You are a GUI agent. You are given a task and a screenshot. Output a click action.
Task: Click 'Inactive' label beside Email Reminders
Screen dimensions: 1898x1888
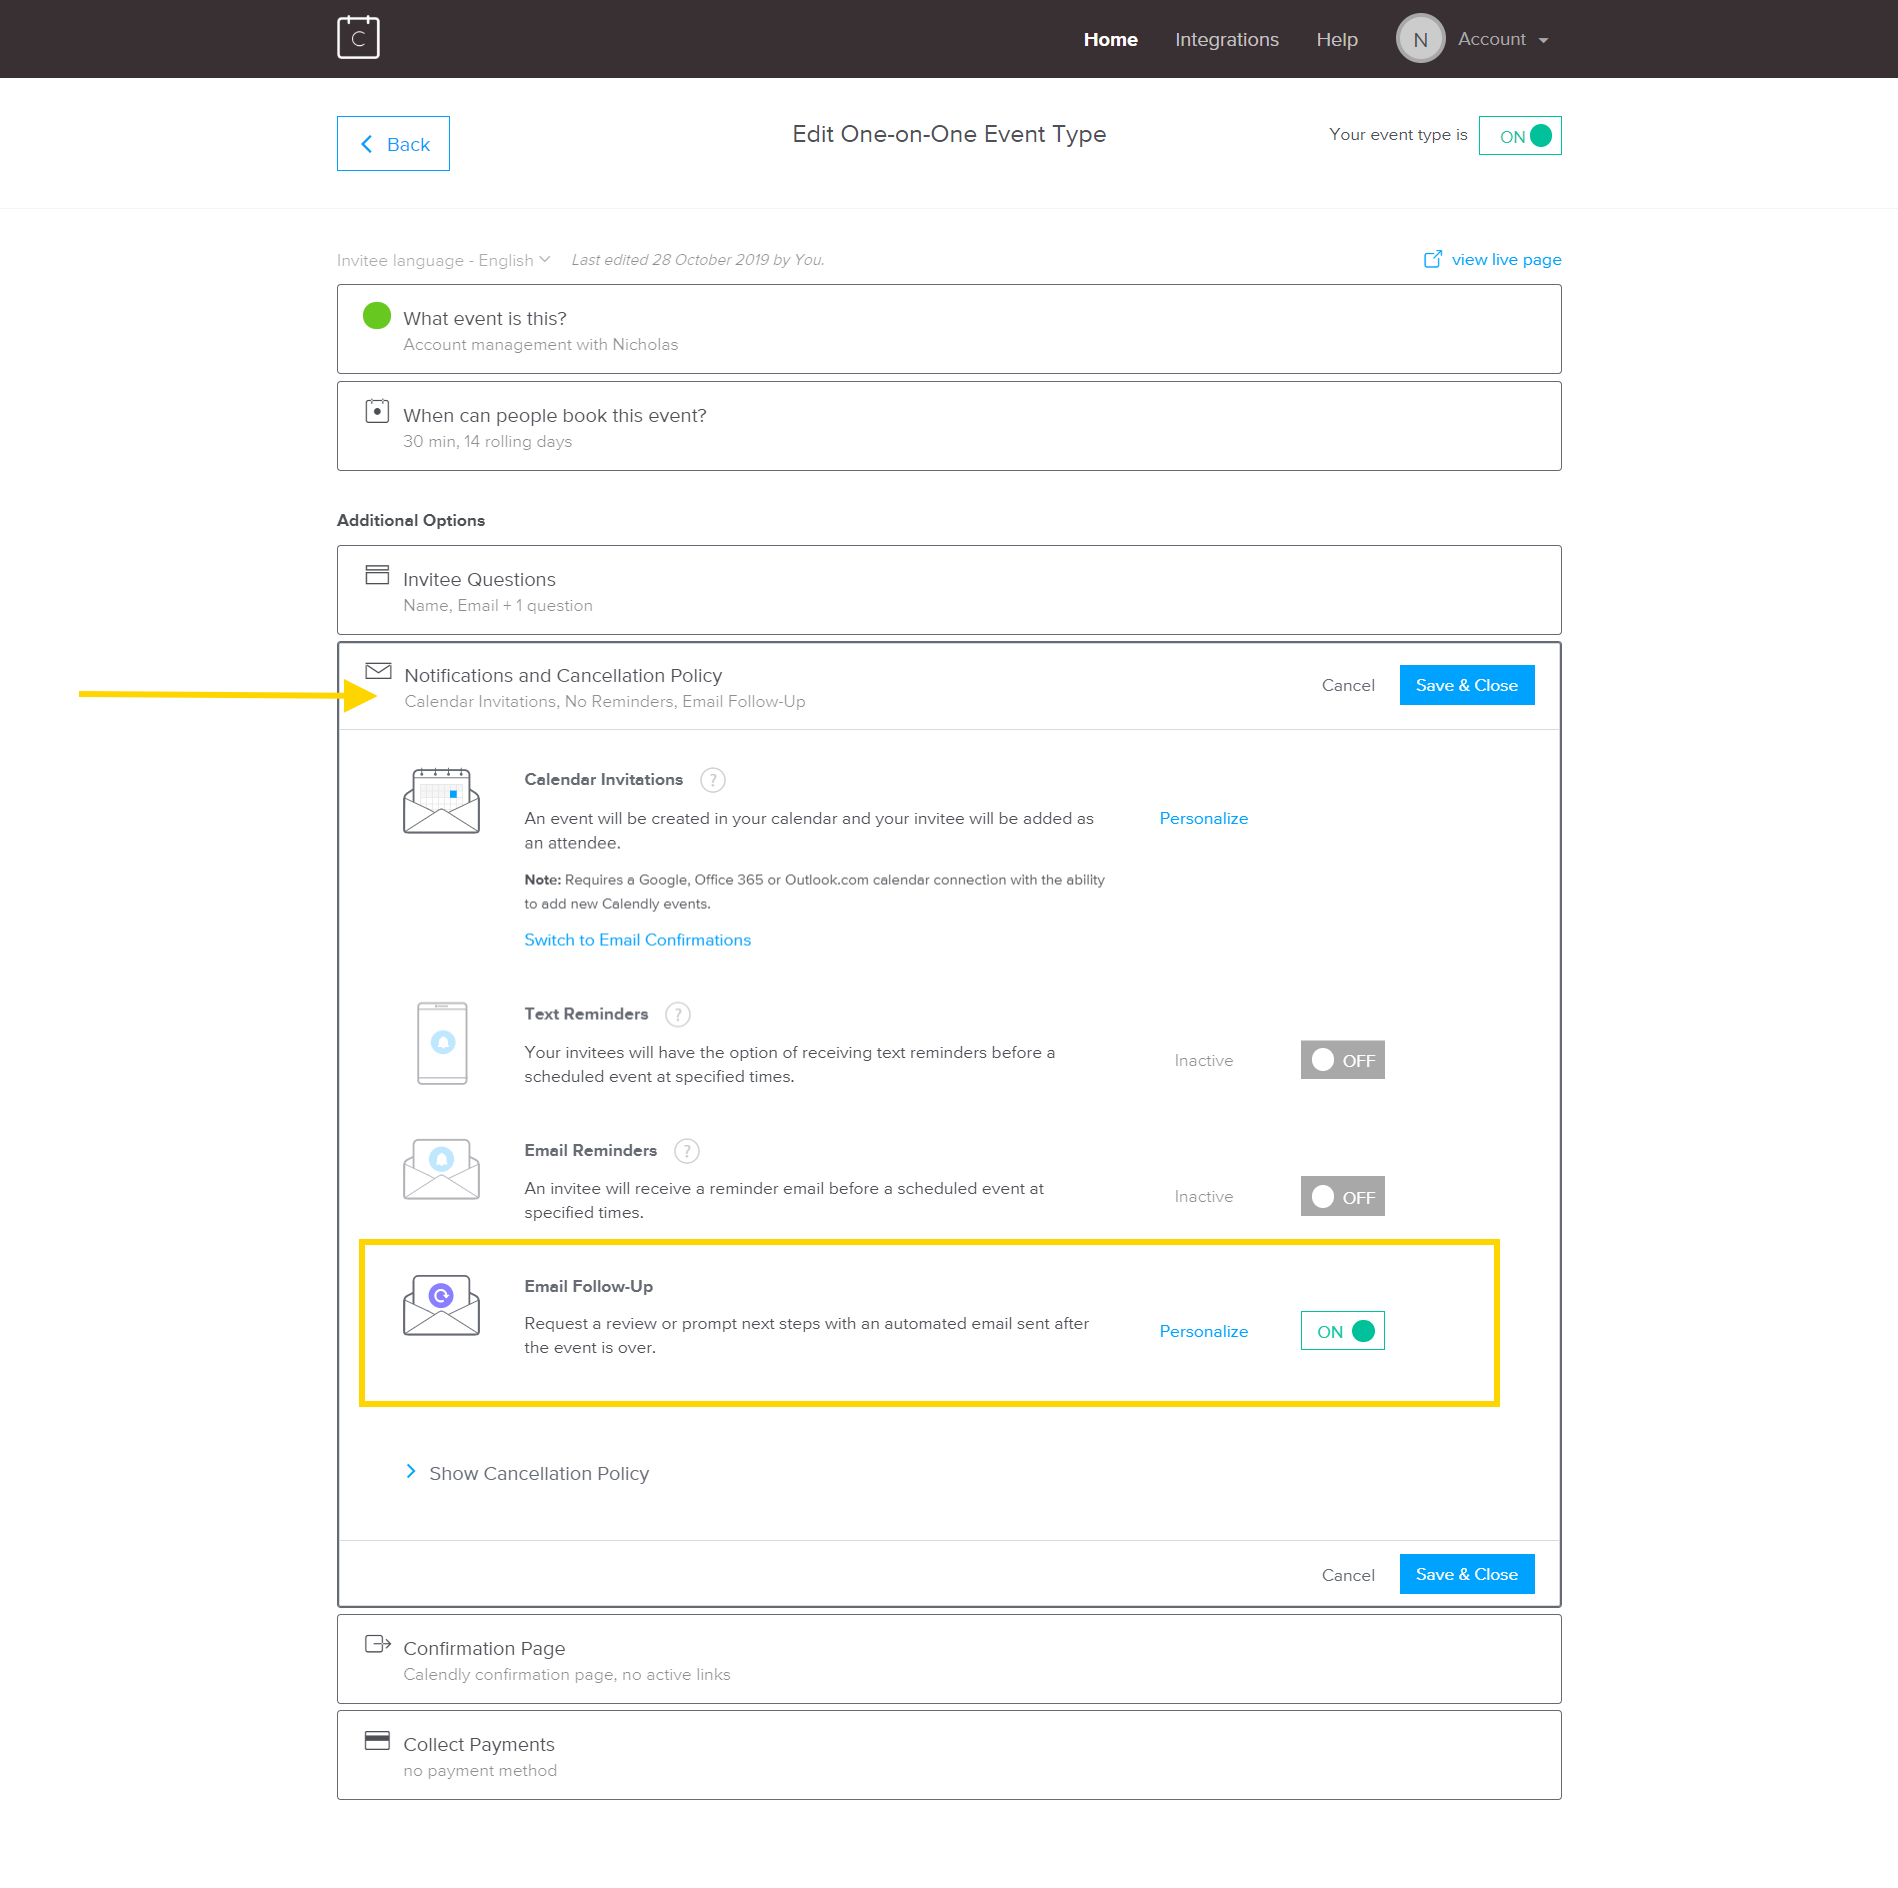pos(1203,1196)
